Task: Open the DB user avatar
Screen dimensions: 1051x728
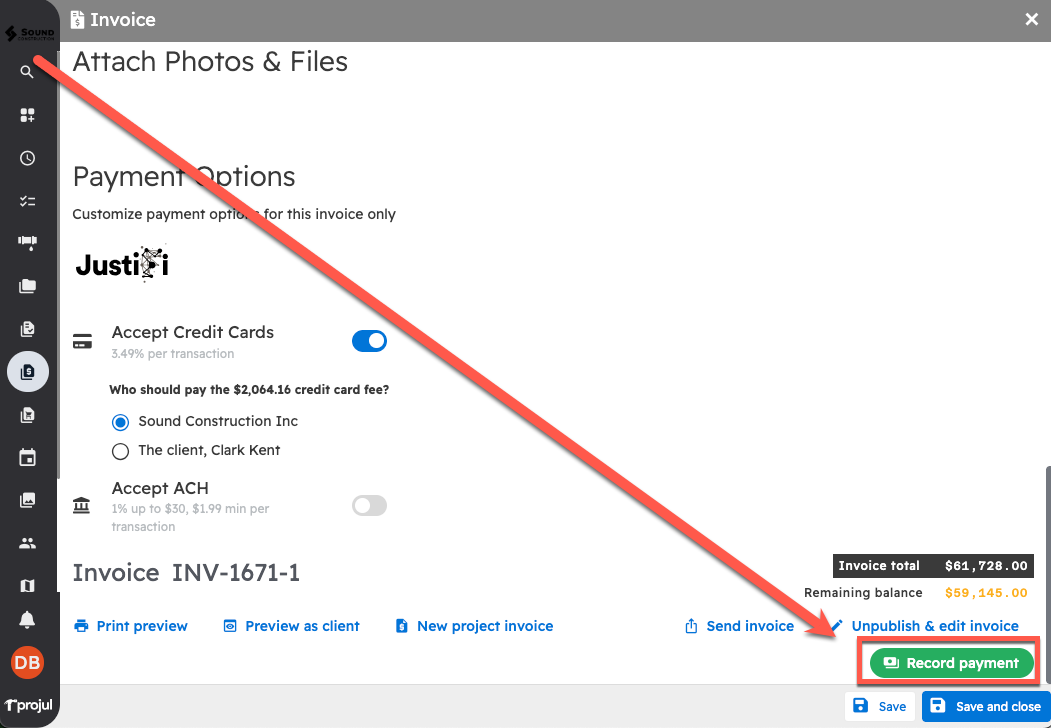Action: [x=27, y=662]
